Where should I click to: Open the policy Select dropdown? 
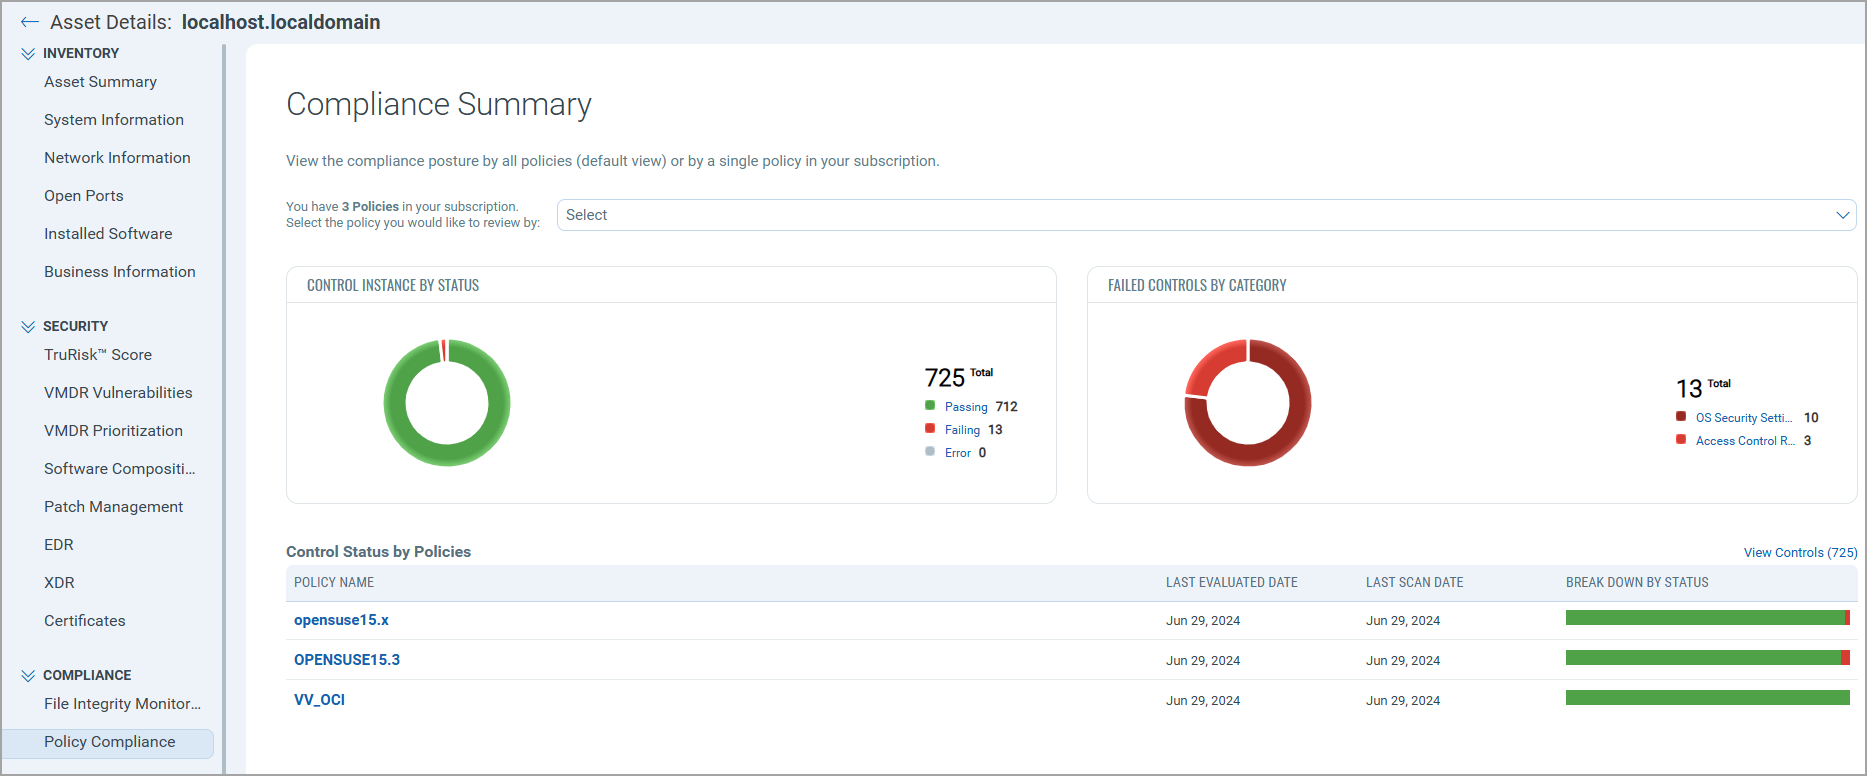point(1206,215)
